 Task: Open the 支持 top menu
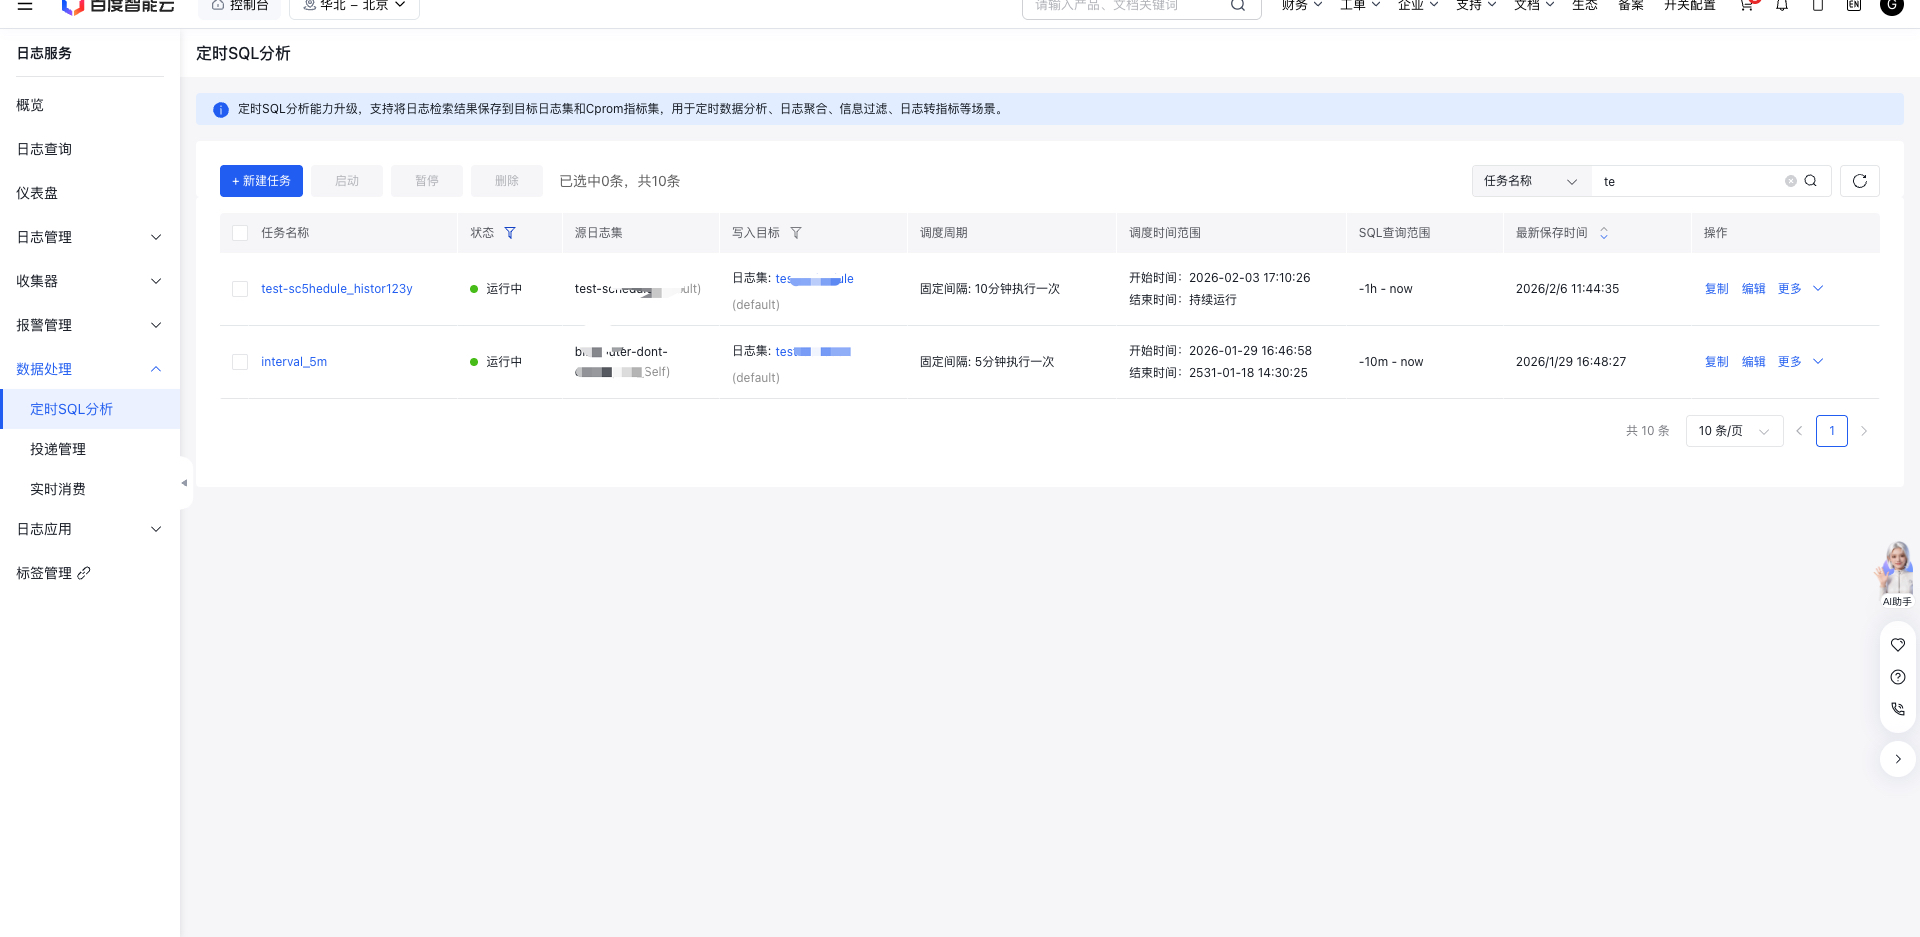1476,5
